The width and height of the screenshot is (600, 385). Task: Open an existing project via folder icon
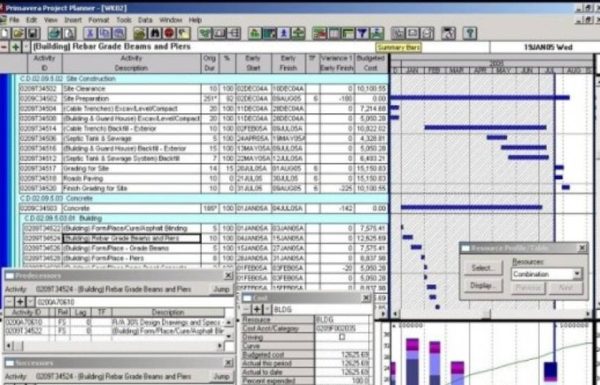[18, 33]
